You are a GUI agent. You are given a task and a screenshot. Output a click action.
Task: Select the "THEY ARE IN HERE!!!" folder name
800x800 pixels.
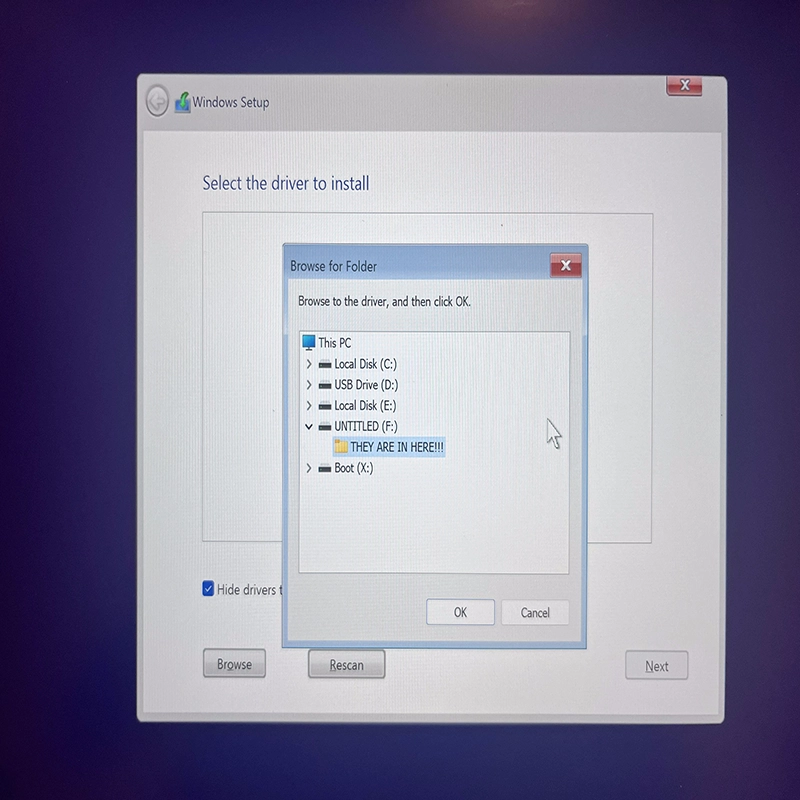[397, 447]
